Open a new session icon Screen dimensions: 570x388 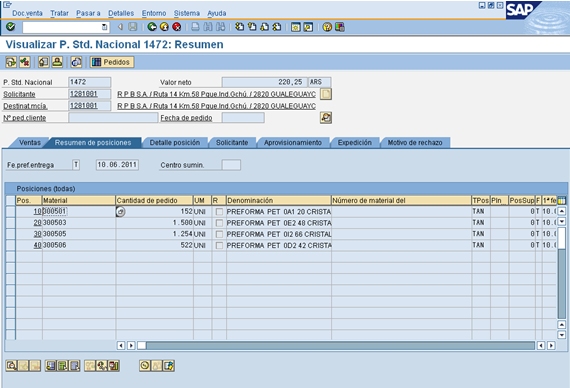(296, 27)
